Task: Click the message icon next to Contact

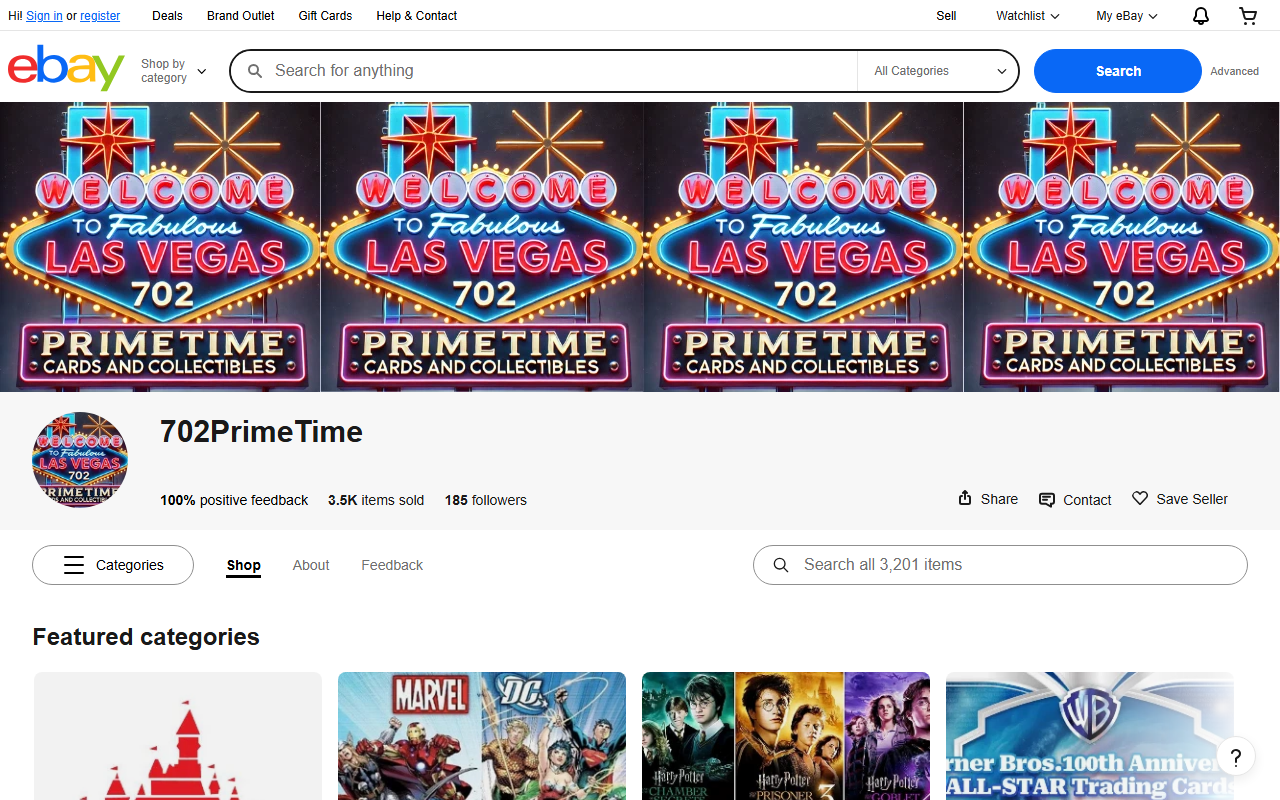Action: [x=1047, y=499]
